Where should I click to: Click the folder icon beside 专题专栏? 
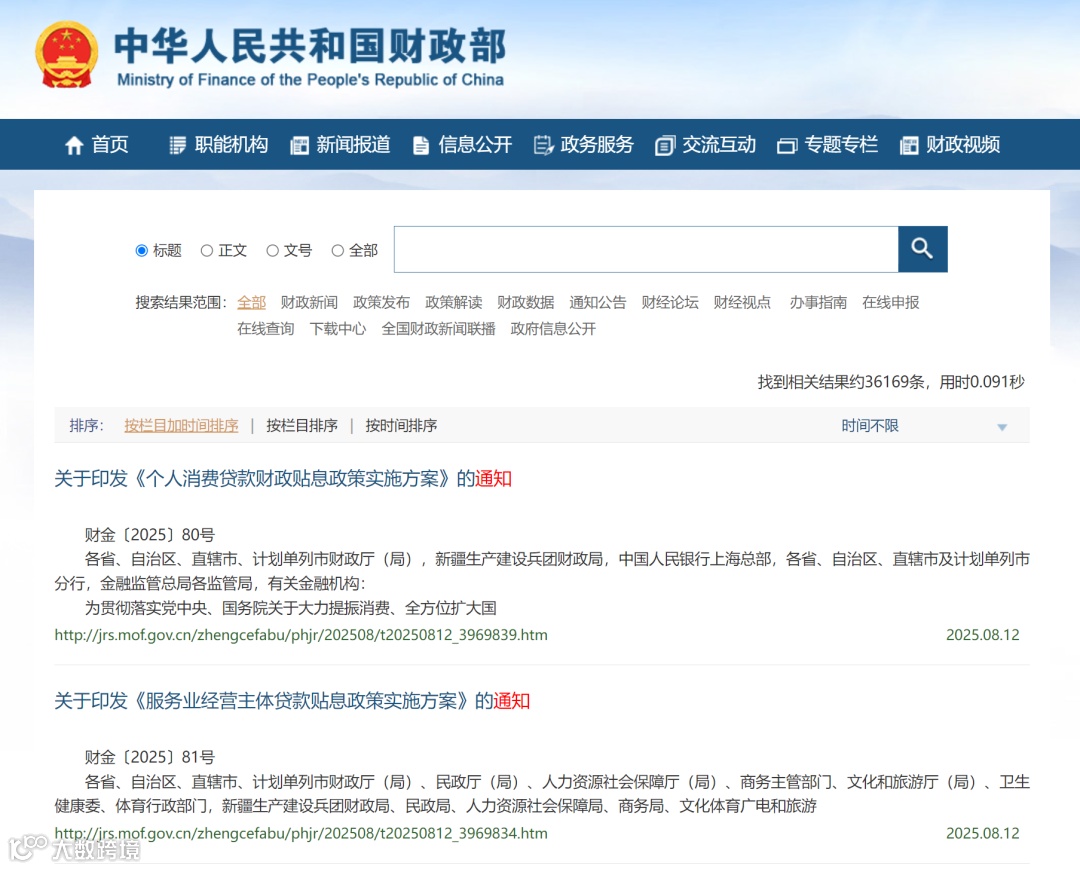coord(787,146)
